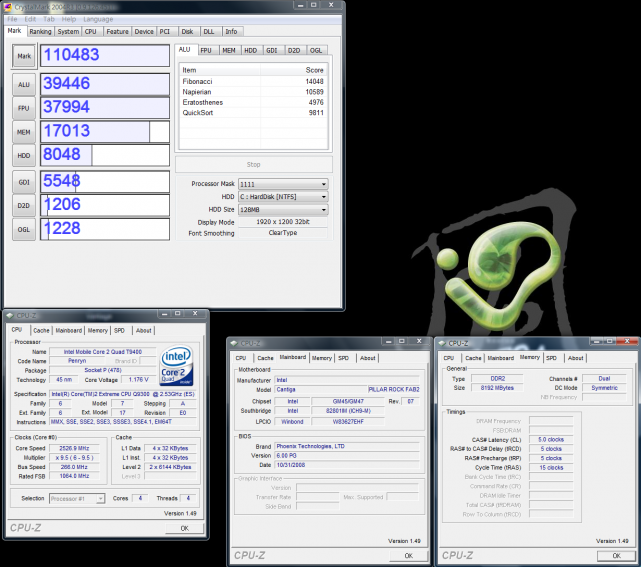641x567 pixels.
Task: Open the Help menu in CrystalMark
Action: click(x=69, y=19)
